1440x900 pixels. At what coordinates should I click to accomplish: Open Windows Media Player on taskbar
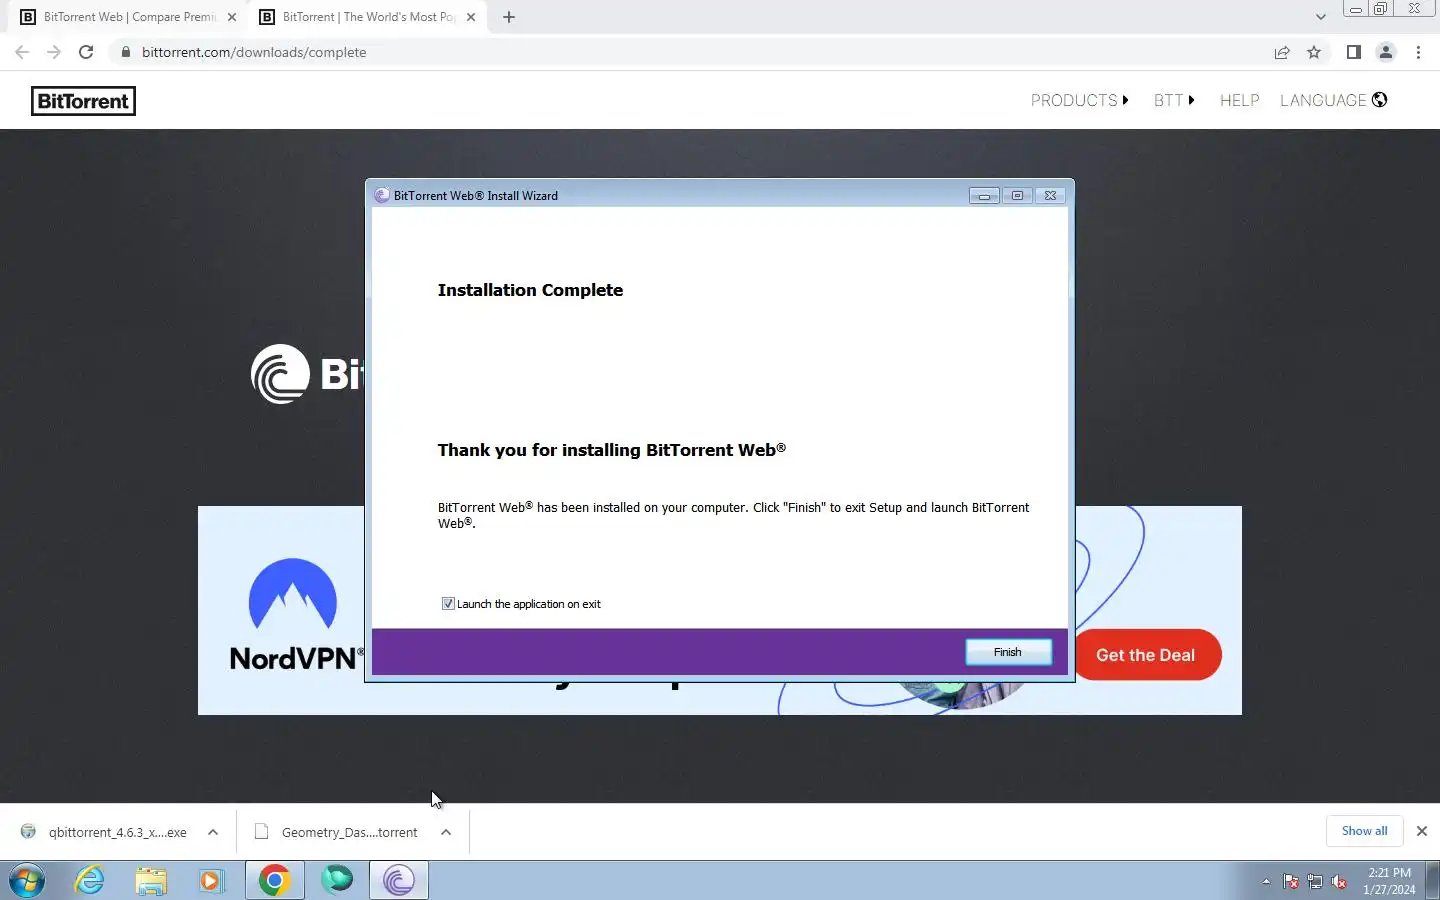tap(211, 880)
